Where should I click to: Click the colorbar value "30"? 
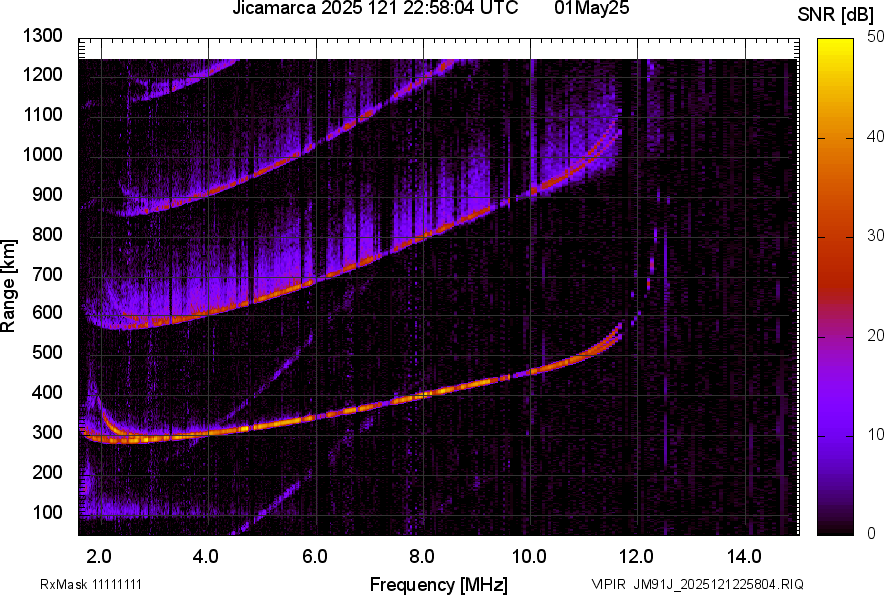coord(874,235)
